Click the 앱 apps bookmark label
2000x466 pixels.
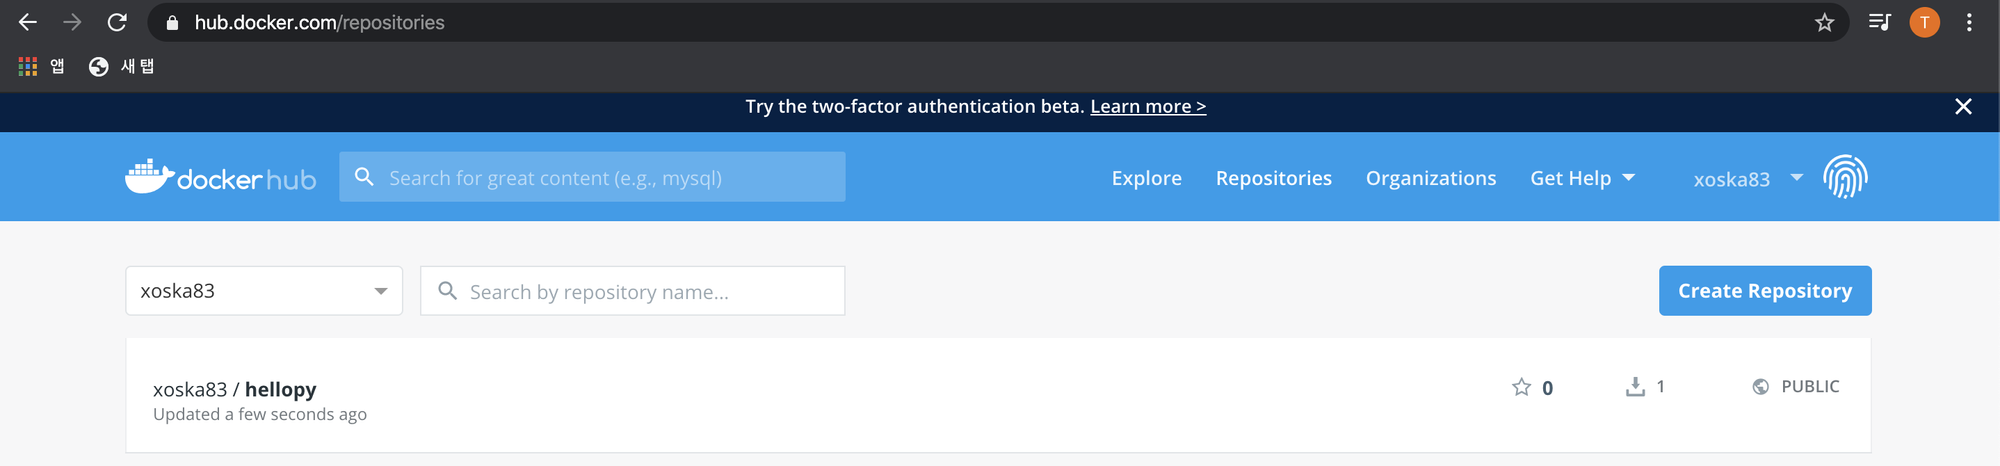click(x=57, y=66)
